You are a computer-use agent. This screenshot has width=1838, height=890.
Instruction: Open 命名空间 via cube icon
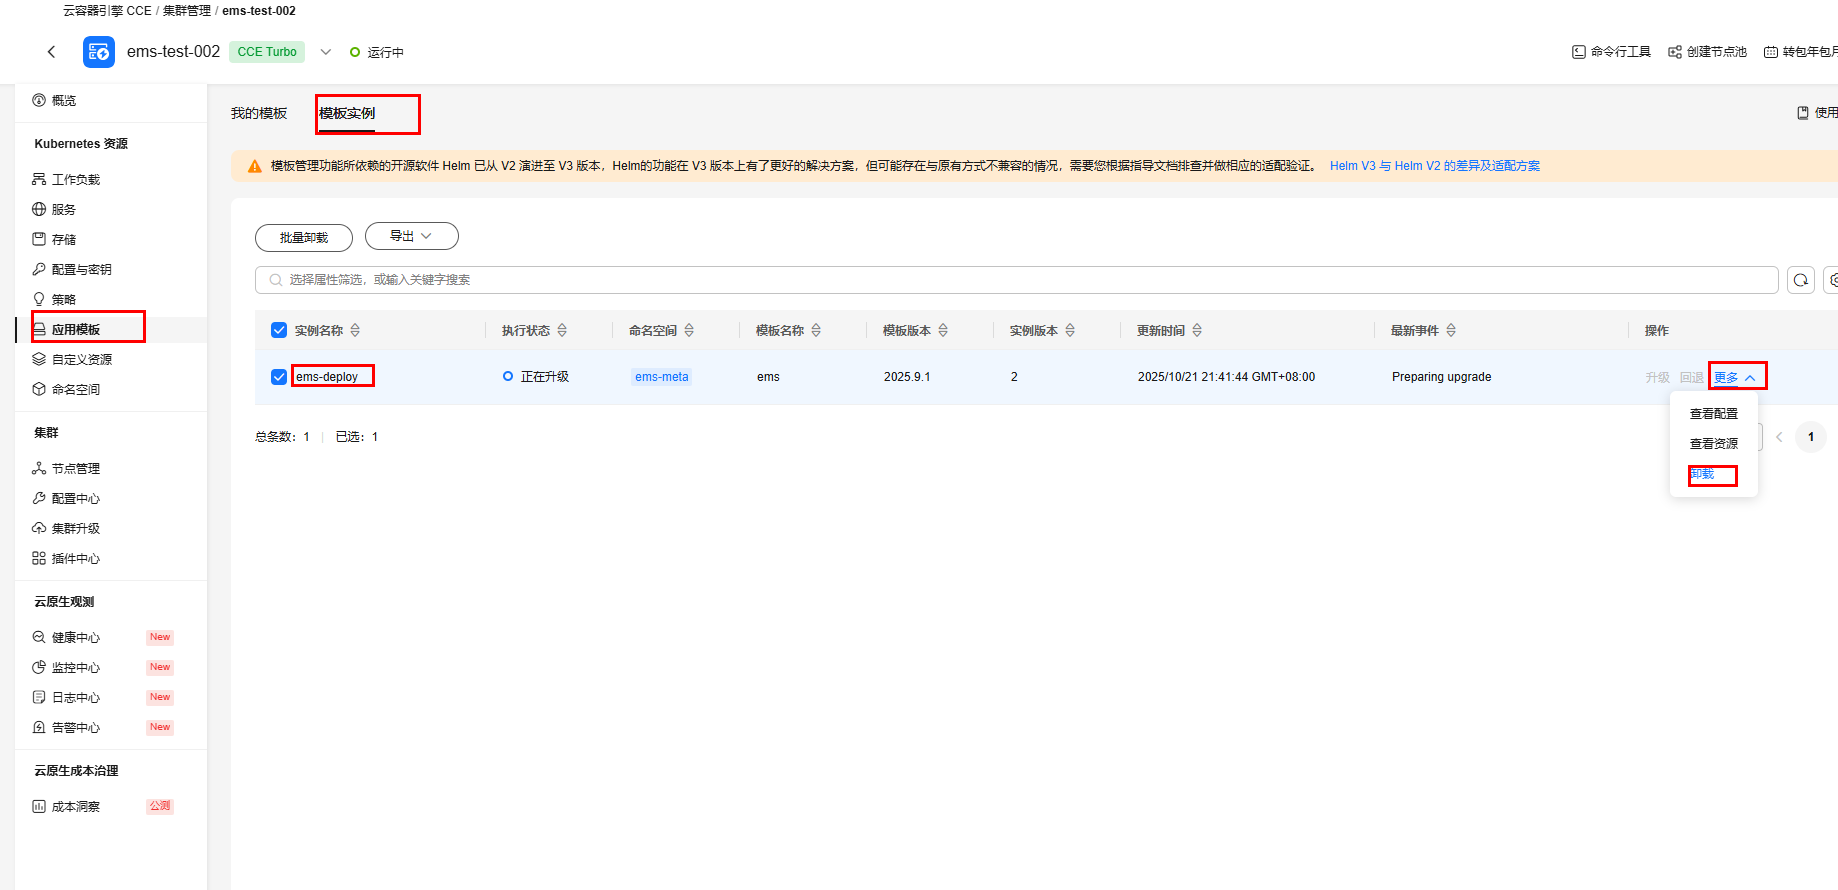coord(39,389)
